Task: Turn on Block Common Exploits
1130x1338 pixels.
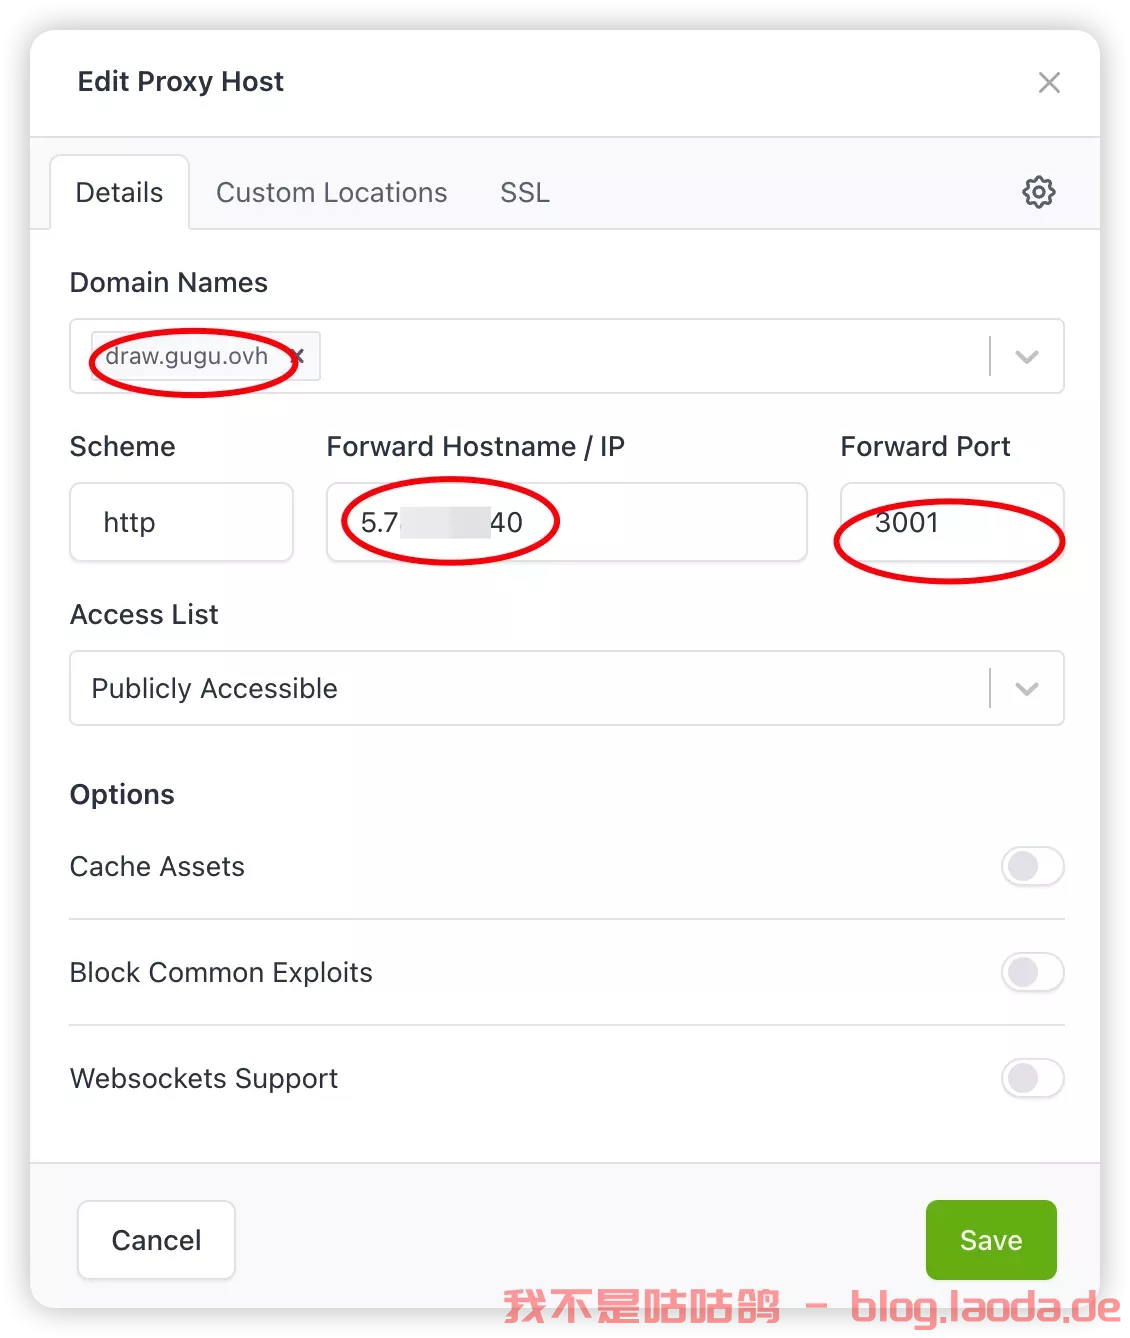Action: (1032, 972)
